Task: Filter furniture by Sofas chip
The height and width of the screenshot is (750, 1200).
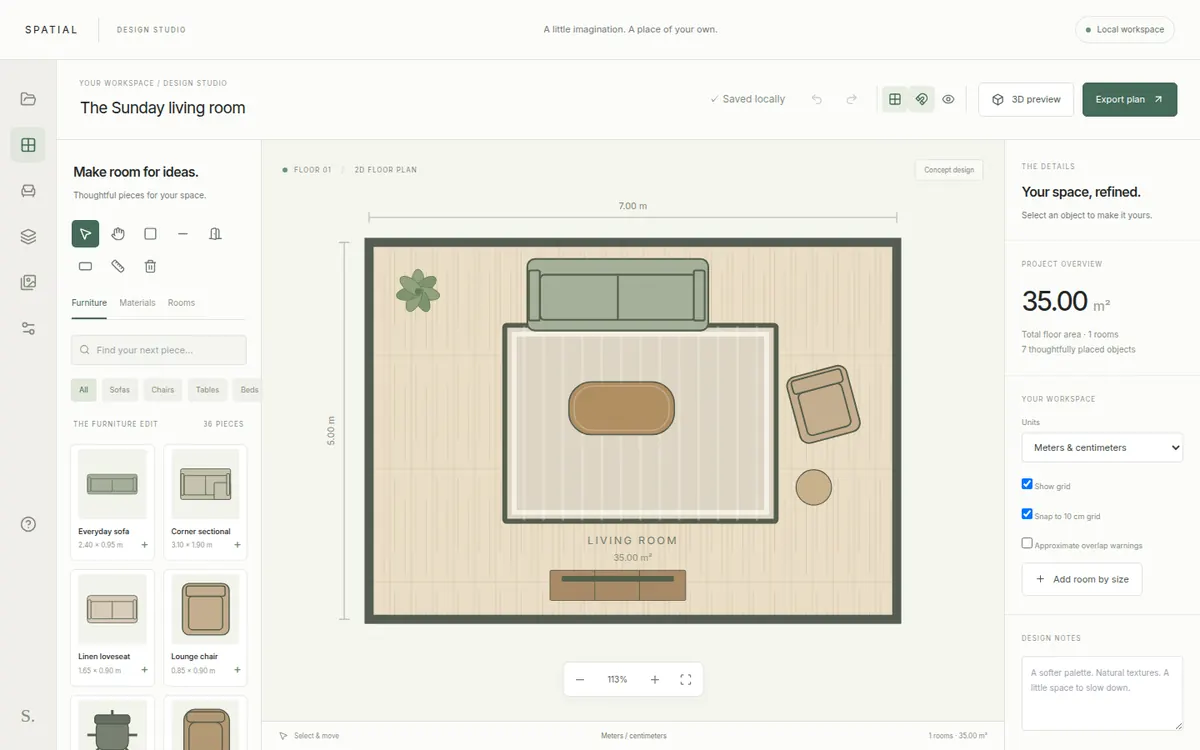Action: [120, 390]
